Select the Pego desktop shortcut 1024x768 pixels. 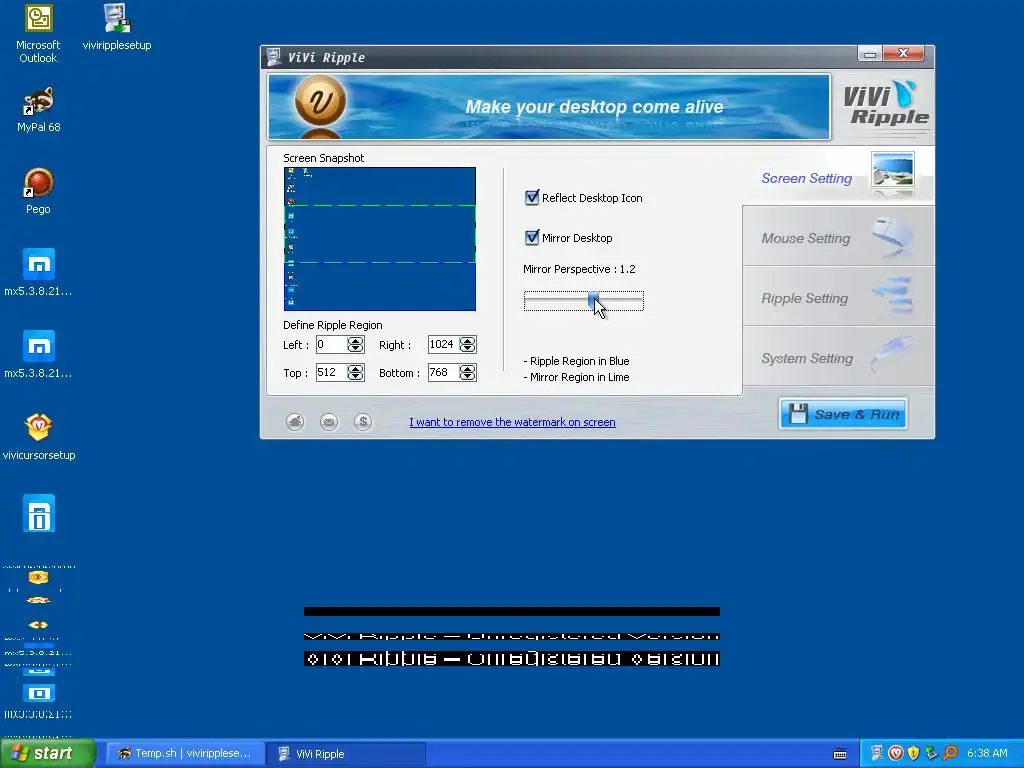(x=38, y=191)
